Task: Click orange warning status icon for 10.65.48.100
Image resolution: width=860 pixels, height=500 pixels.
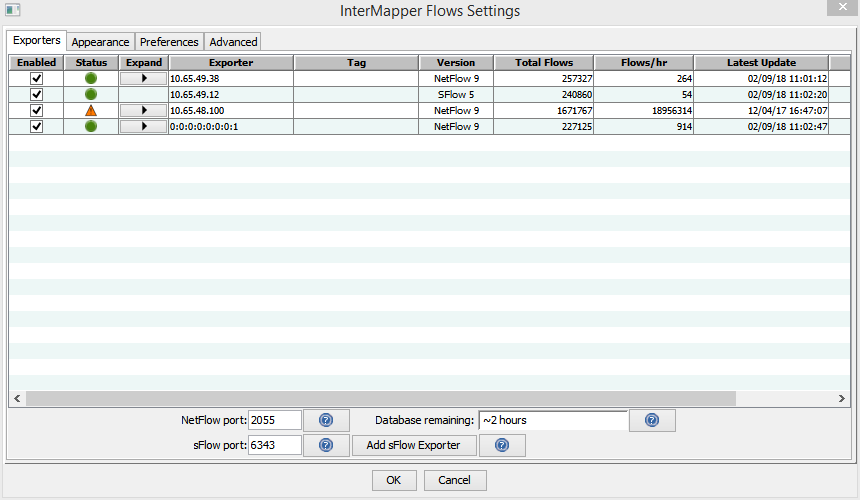Action: pyautogui.click(x=91, y=110)
